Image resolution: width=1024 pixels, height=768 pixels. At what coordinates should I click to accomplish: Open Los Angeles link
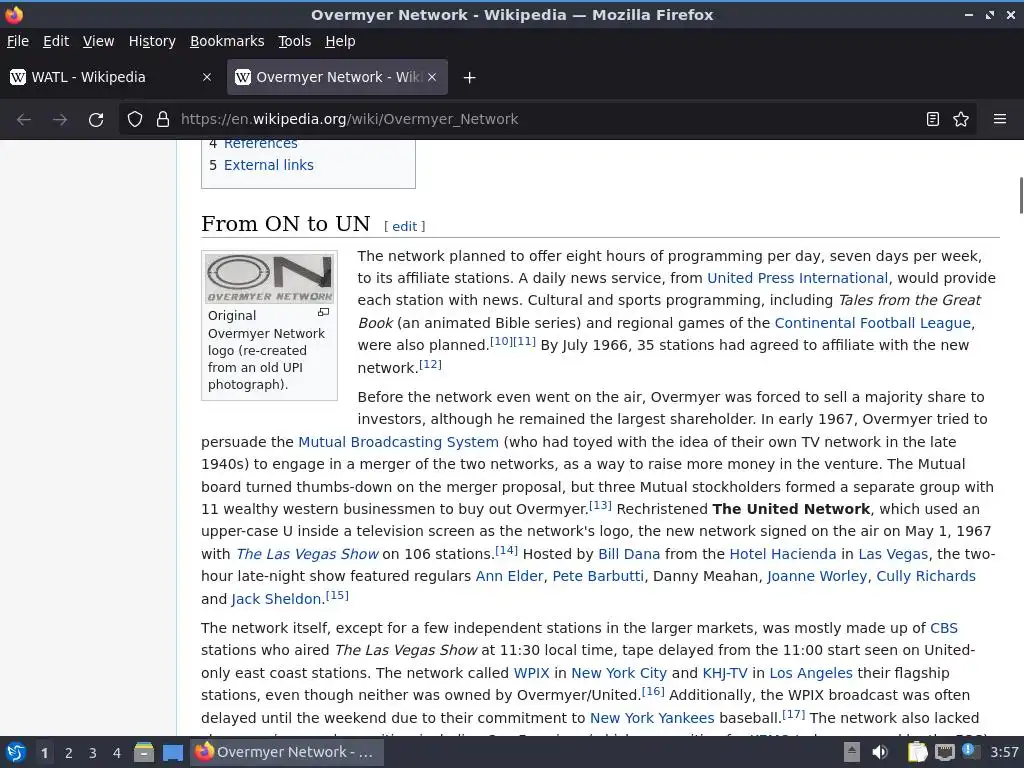(x=811, y=673)
